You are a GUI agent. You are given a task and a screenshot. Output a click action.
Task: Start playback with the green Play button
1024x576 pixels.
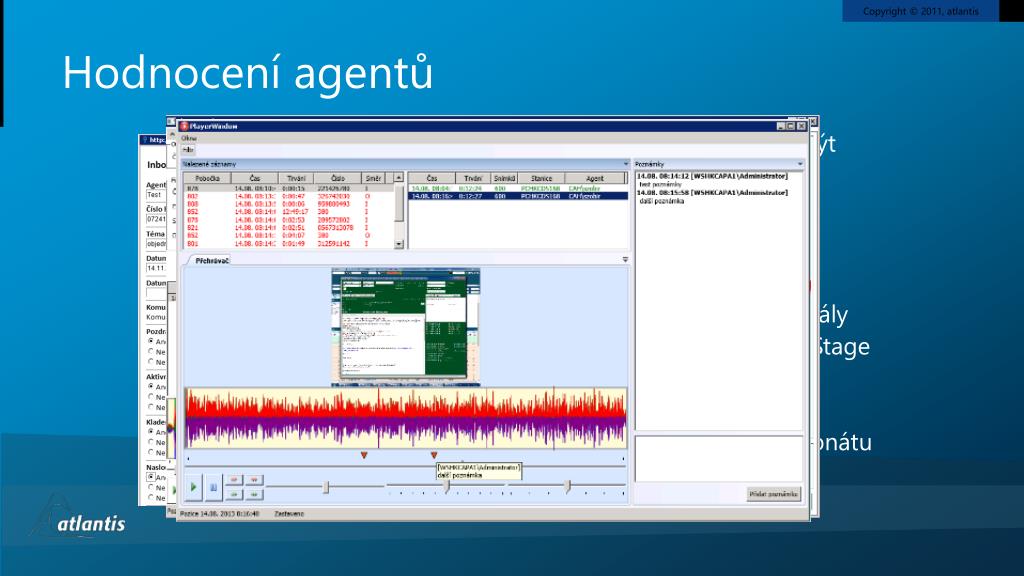tap(193, 487)
